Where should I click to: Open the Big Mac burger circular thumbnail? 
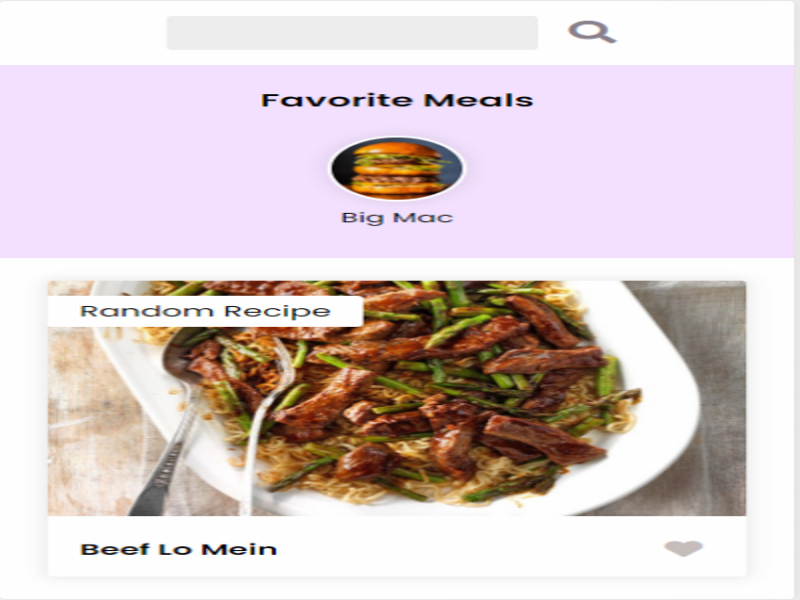[x=396, y=168]
